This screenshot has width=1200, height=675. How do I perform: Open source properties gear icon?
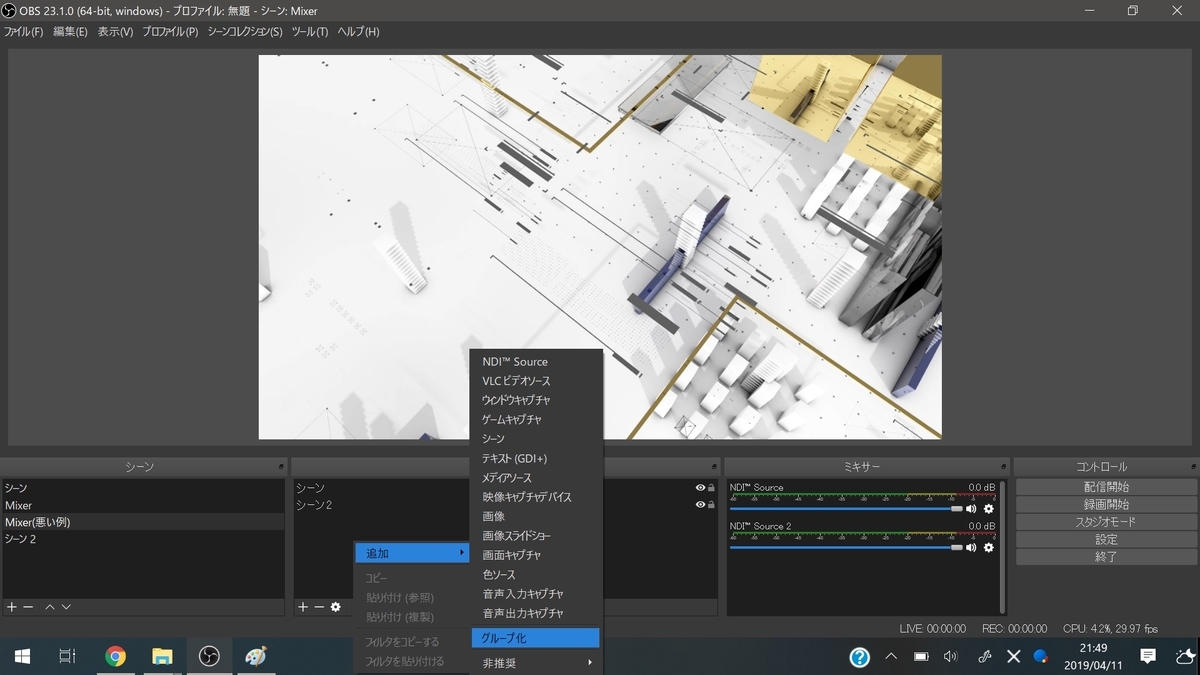pos(336,607)
